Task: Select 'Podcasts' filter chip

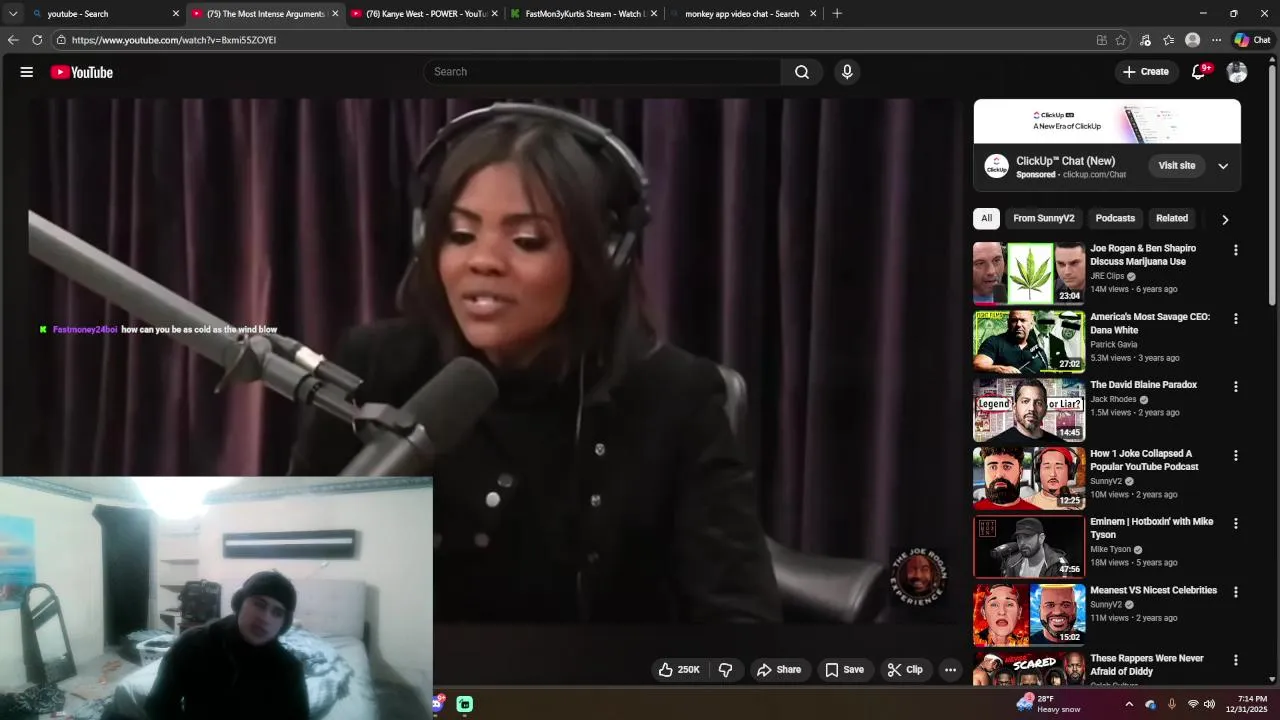Action: pos(1115,218)
